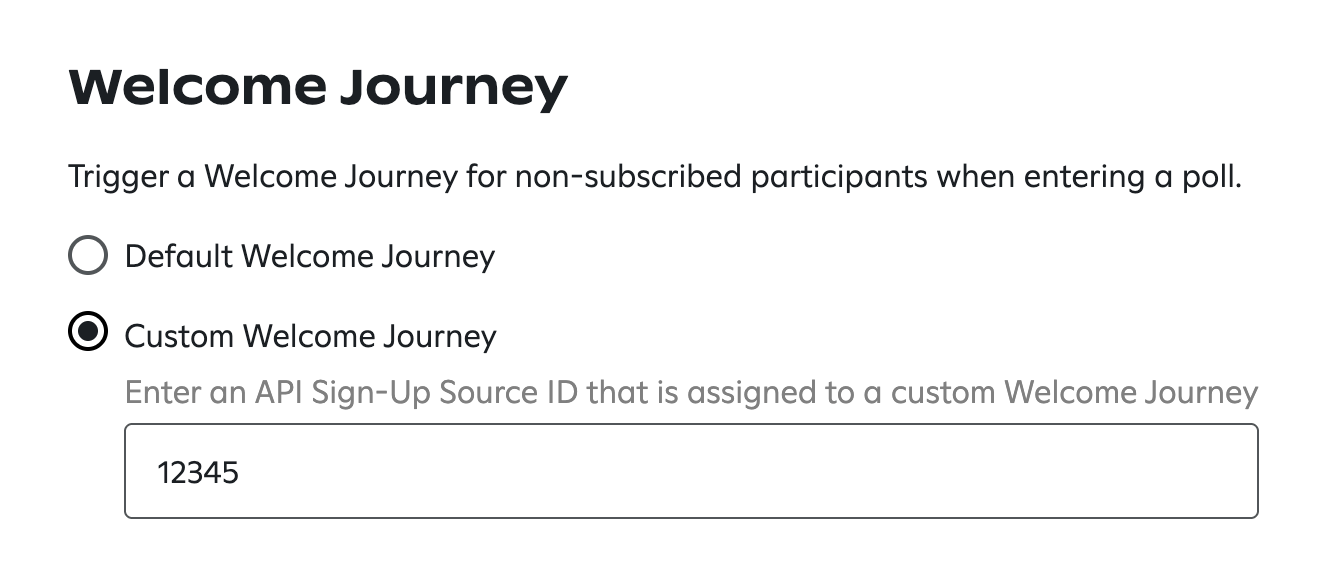Click the 'Welcome Journey' section heading
Image resolution: width=1328 pixels, height=570 pixels.
317,88
